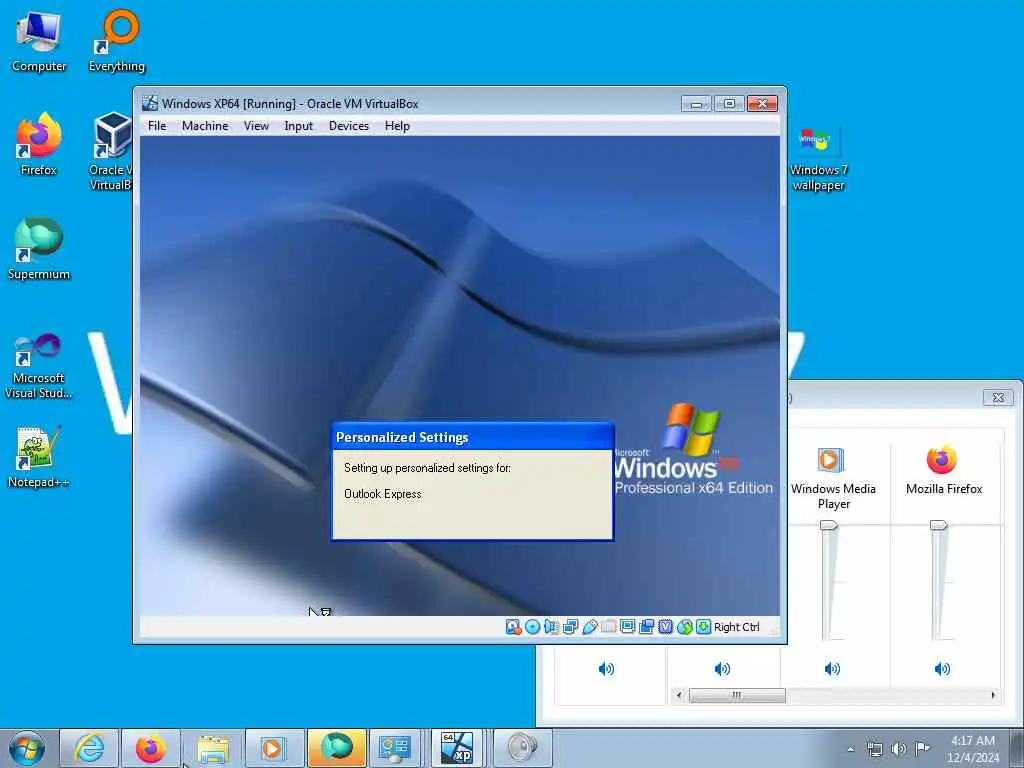The width and height of the screenshot is (1024, 768).
Task: Click the Mozilla Firefox icon in Volume Mixer
Action: (942, 460)
